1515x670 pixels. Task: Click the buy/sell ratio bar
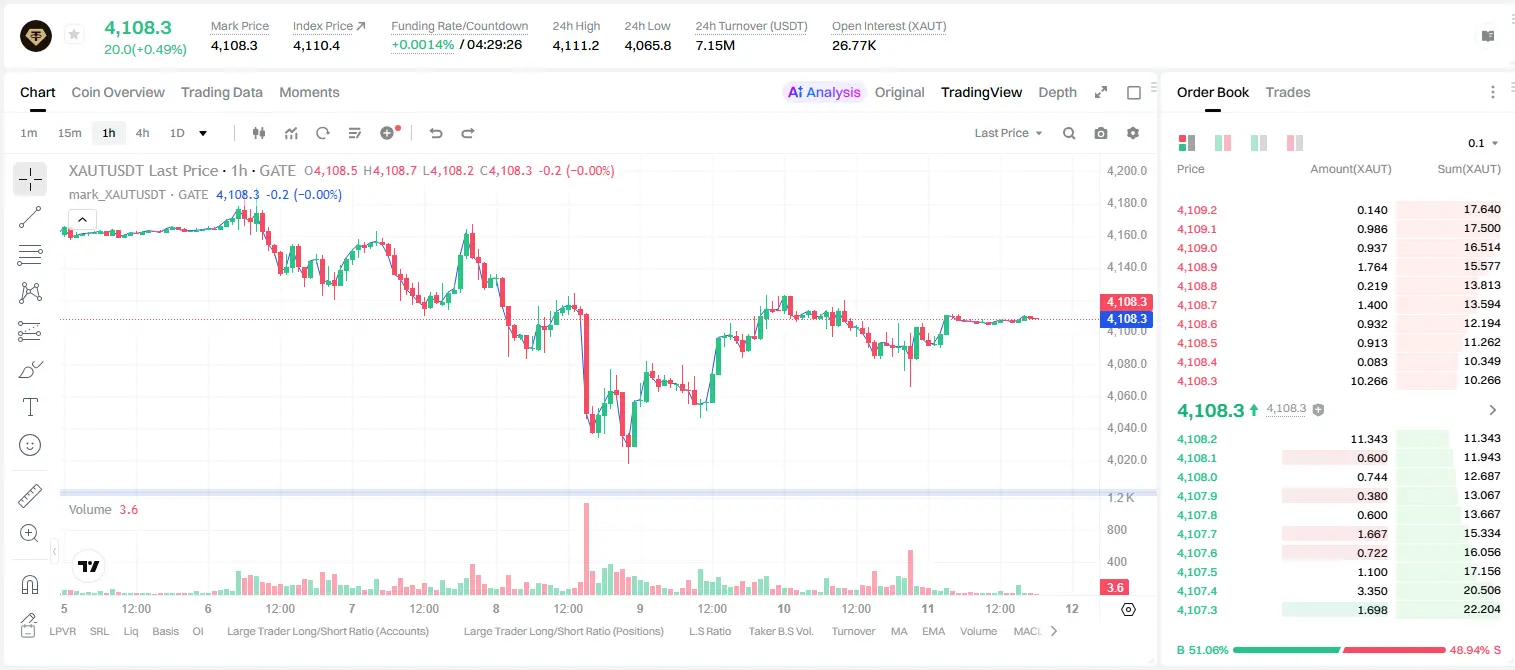(1339, 650)
